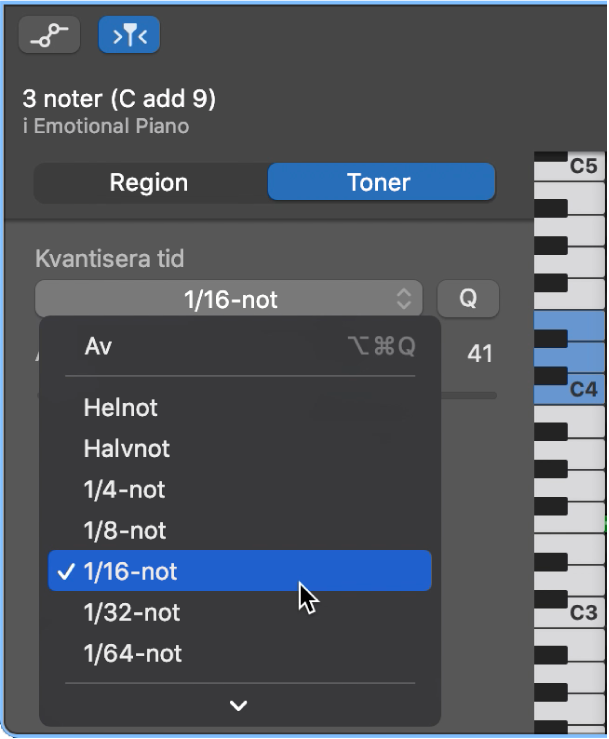Switch to the Region tab
This screenshot has height=739, width=609.
149,183
